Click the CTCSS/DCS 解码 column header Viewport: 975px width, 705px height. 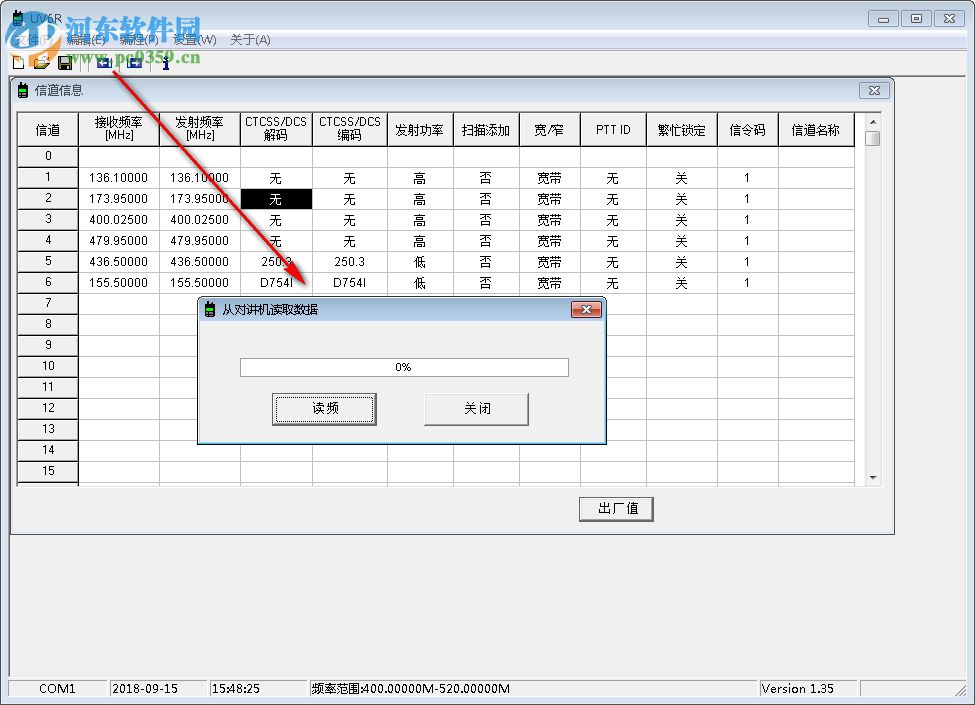(x=276, y=129)
